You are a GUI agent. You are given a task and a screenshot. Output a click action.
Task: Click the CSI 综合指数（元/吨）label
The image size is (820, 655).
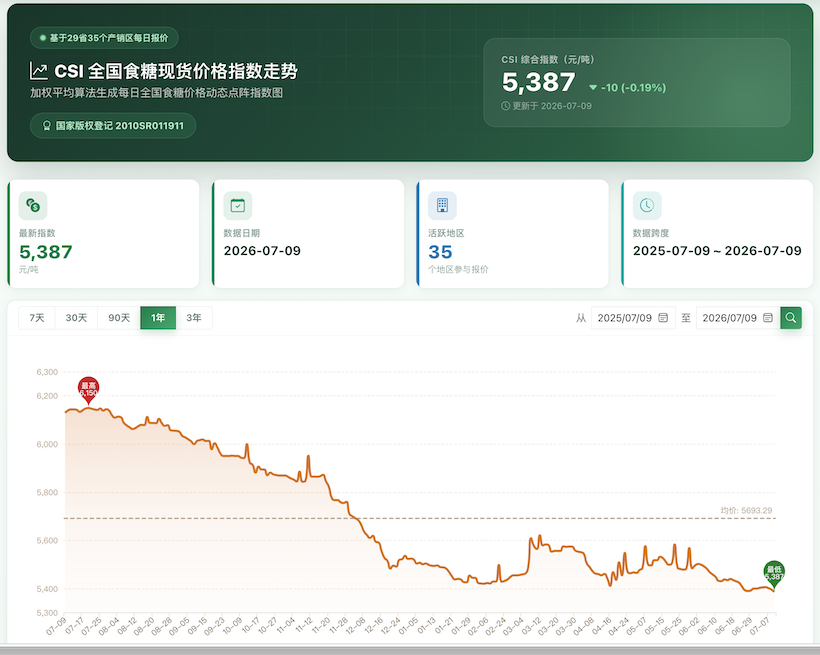(x=548, y=59)
